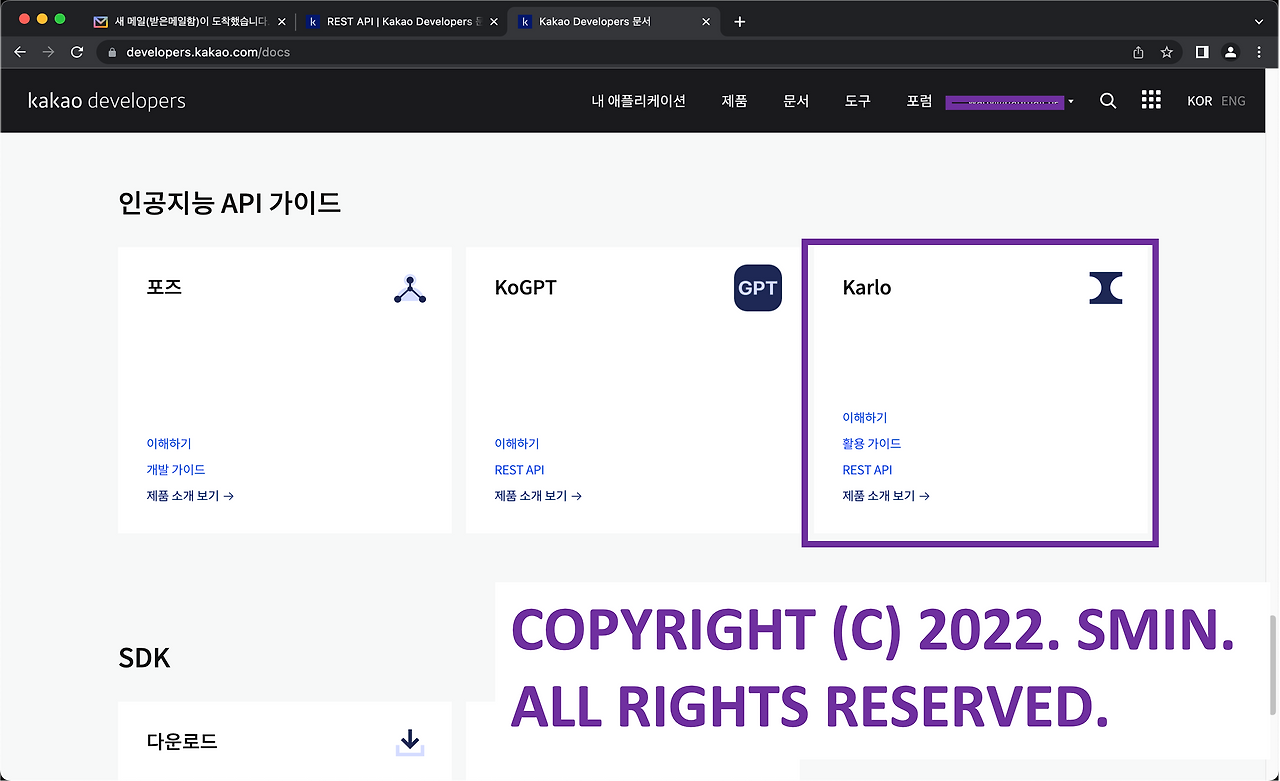Click the 포즈 card icon

(410, 289)
